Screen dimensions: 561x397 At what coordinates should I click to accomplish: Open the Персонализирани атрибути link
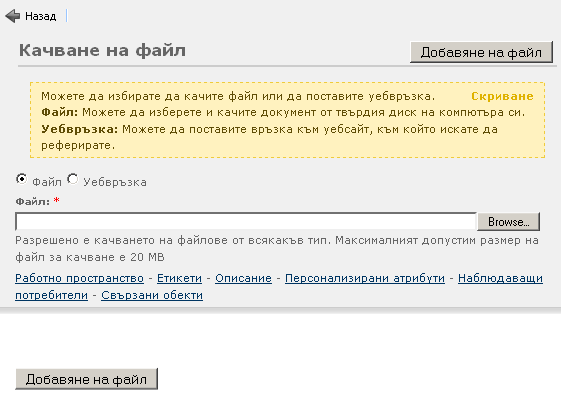(365, 278)
